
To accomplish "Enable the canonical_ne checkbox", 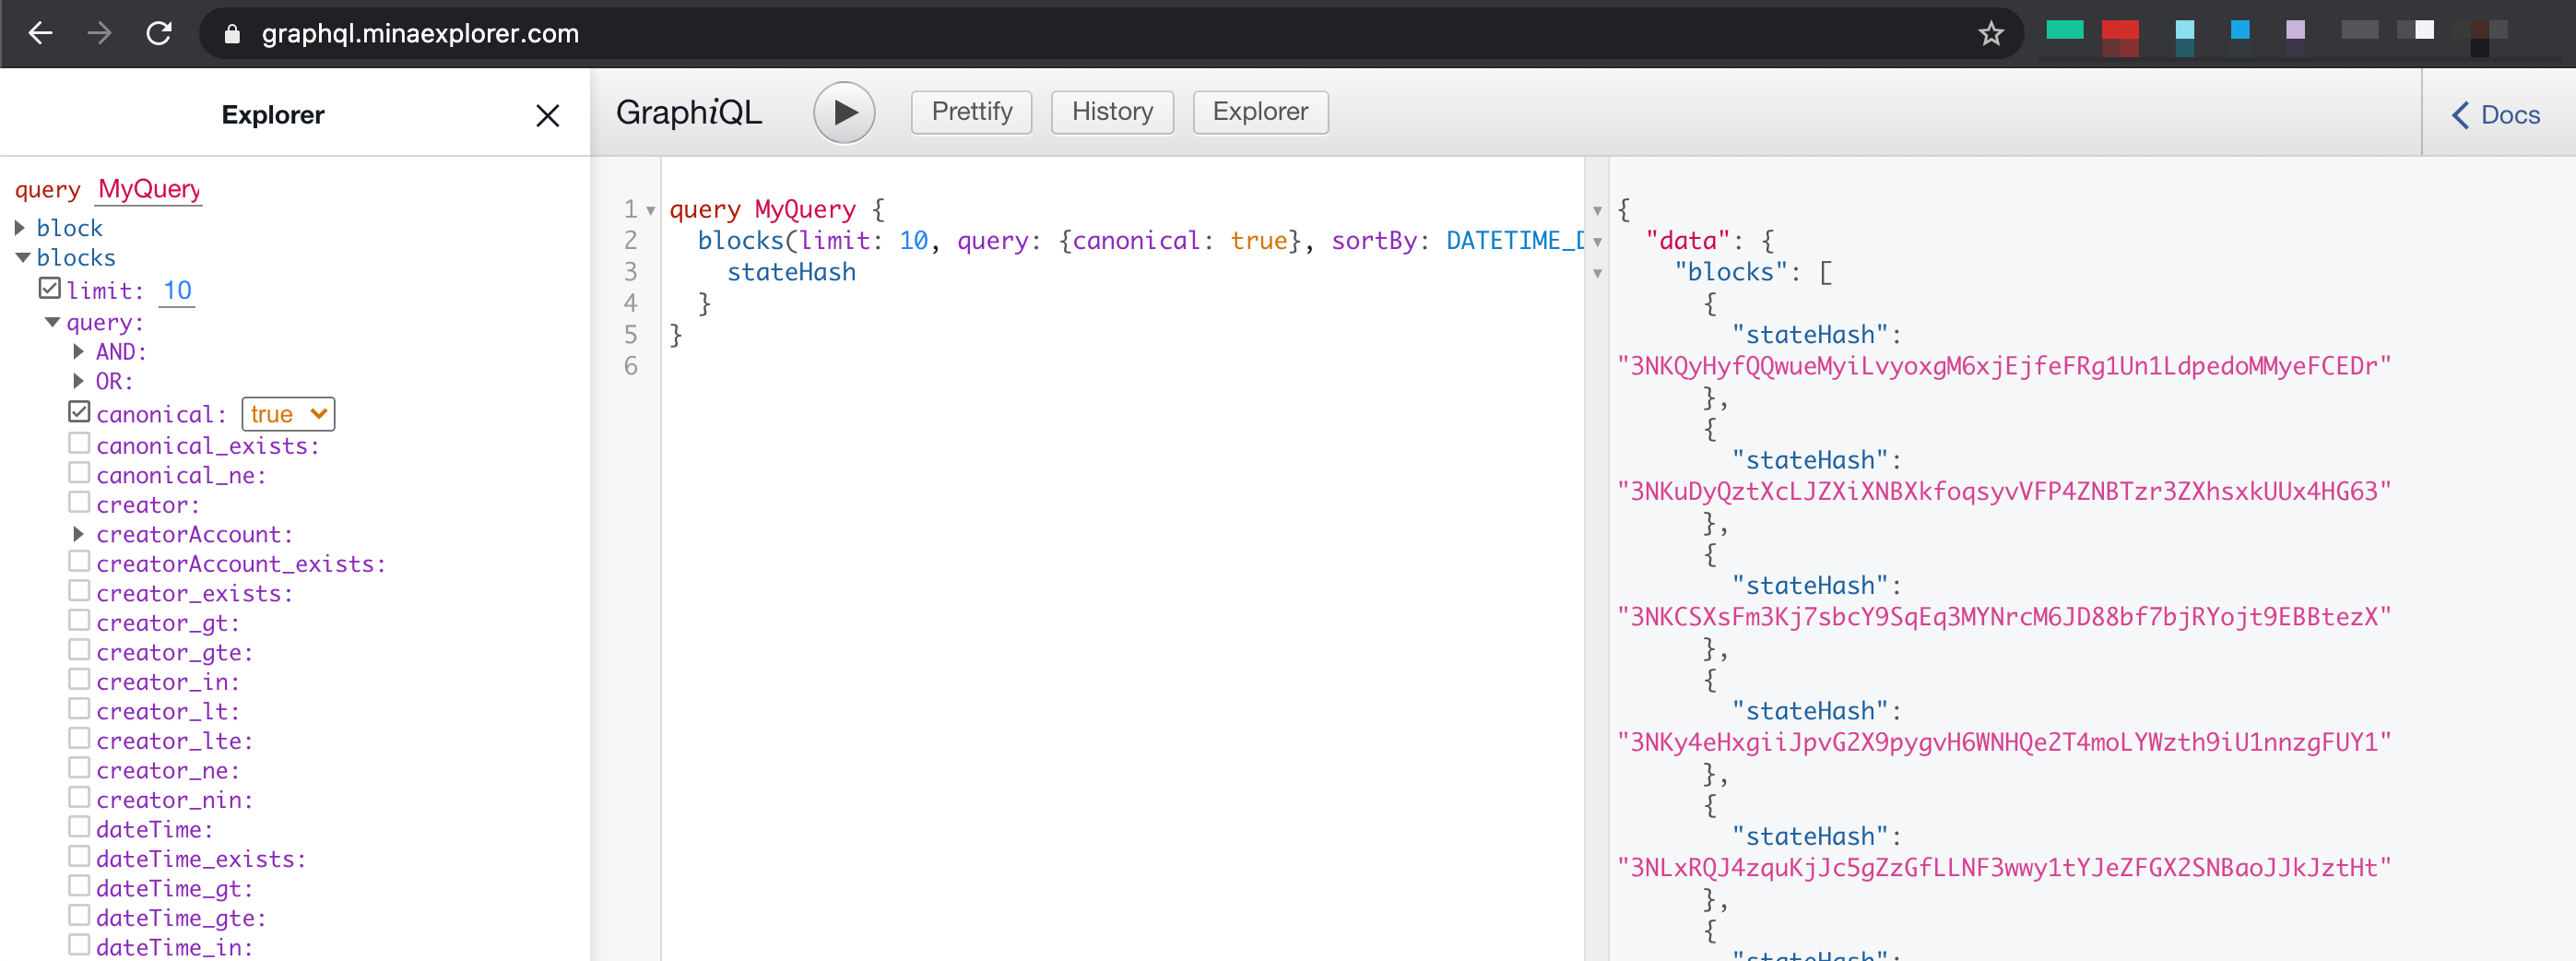I will tap(80, 472).
